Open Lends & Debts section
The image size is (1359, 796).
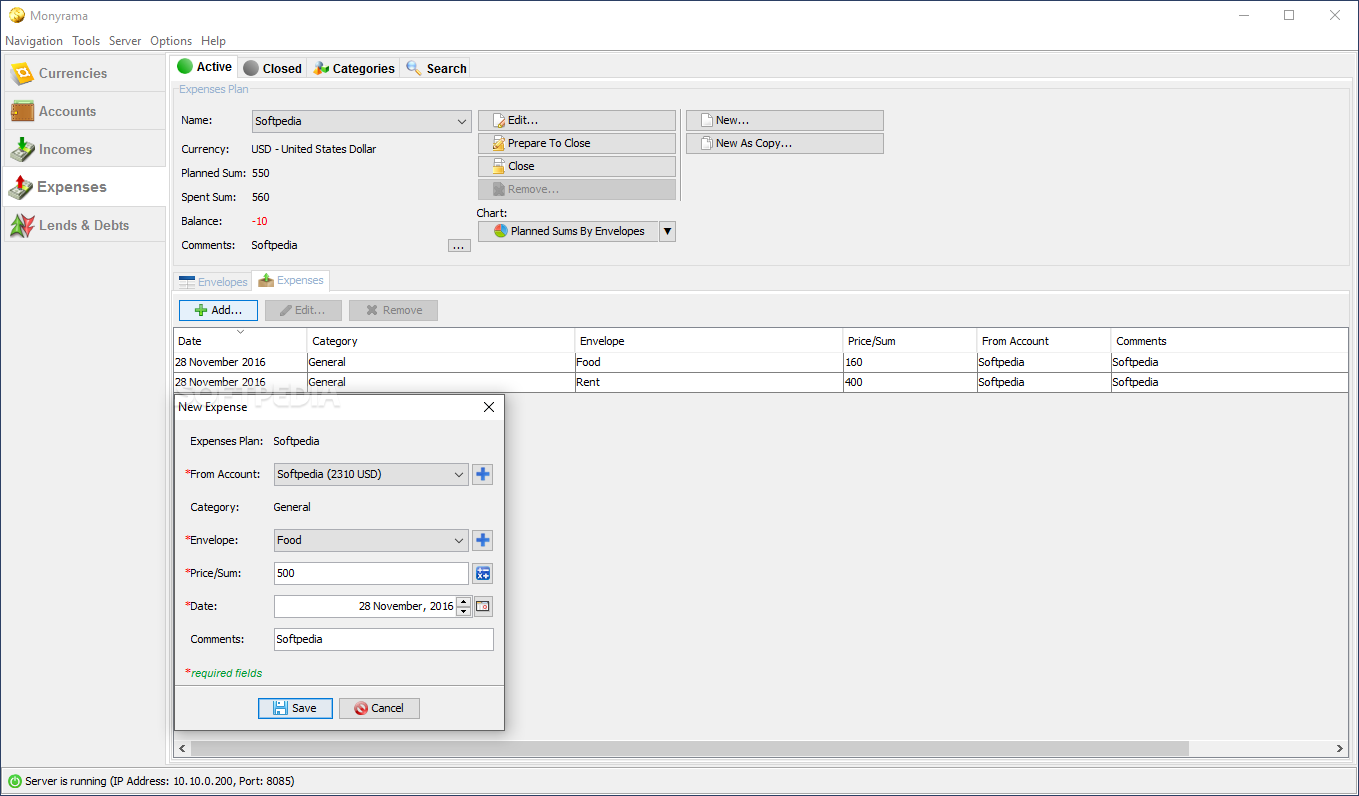[x=85, y=225]
